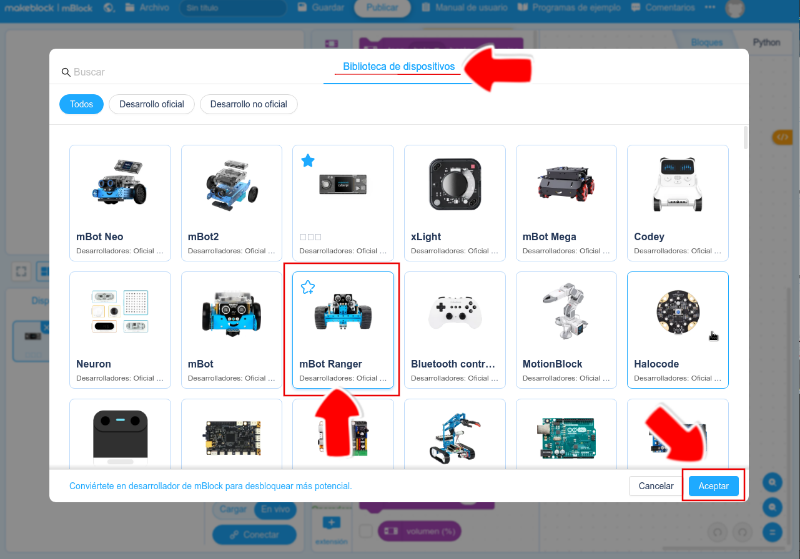The height and width of the screenshot is (559, 800).
Task: Select the blue mBot device card
Action: (x=232, y=330)
